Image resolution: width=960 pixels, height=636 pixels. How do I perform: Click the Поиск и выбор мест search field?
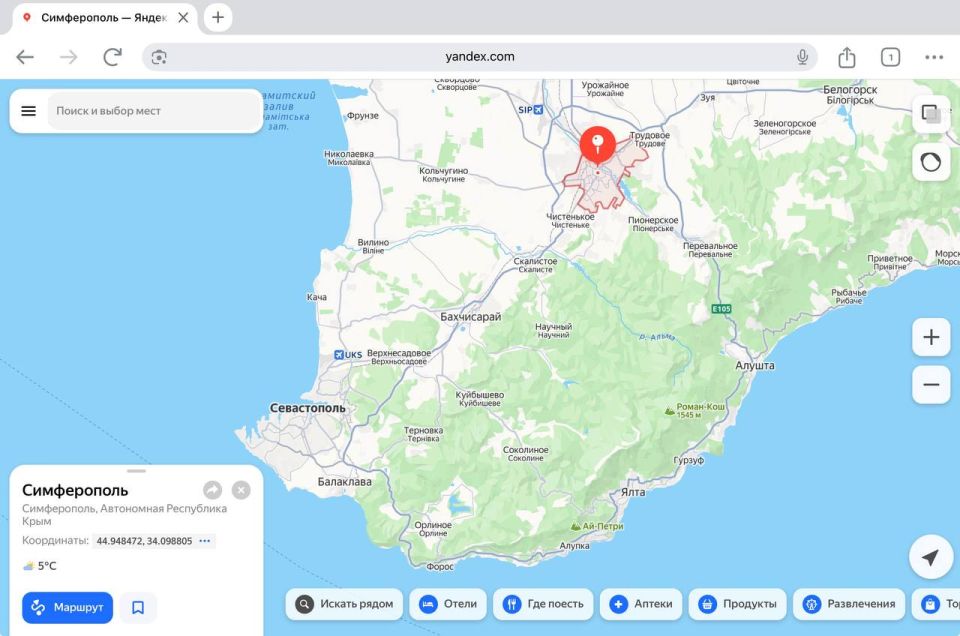click(150, 111)
